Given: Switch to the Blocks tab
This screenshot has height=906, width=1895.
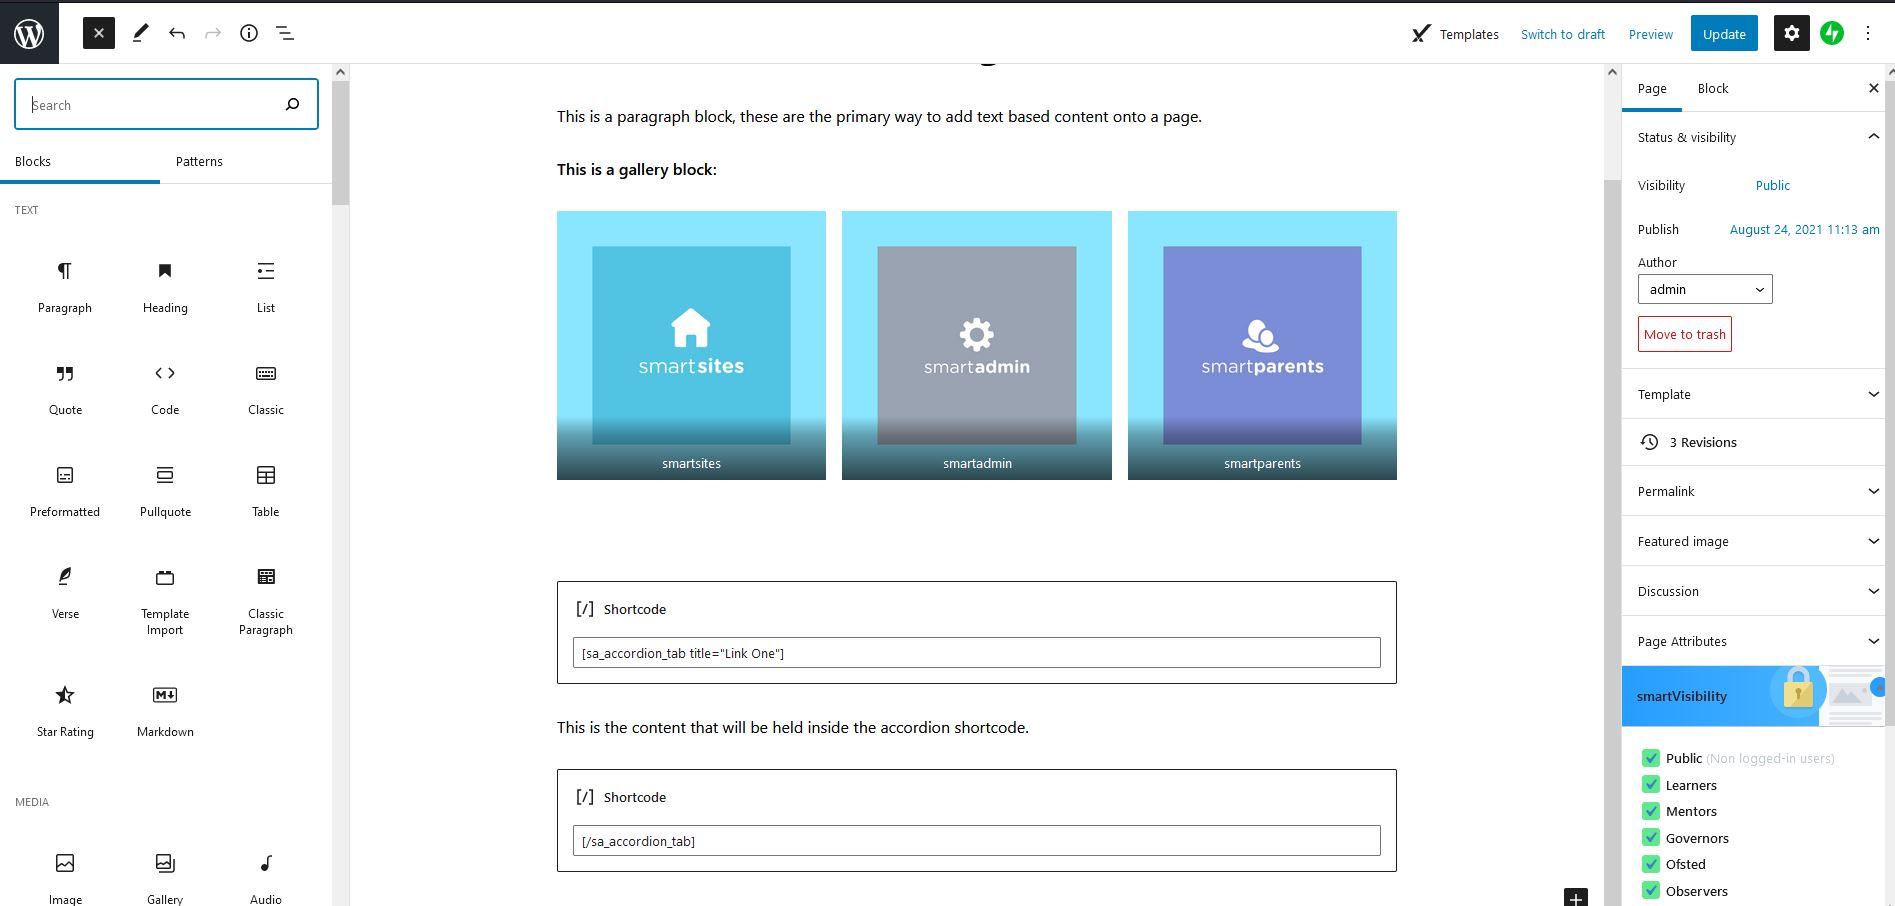Looking at the screenshot, I should (x=80, y=161).
